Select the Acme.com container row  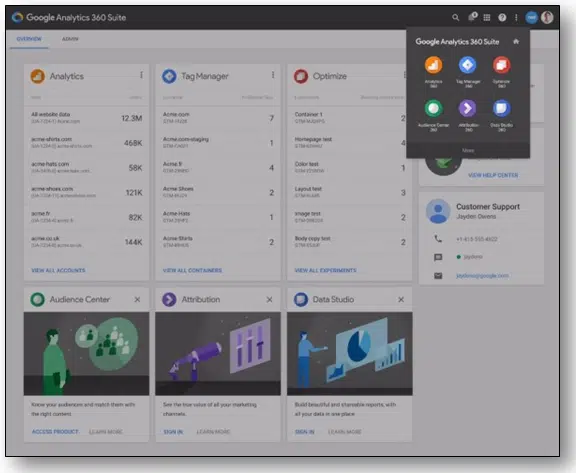[218, 118]
